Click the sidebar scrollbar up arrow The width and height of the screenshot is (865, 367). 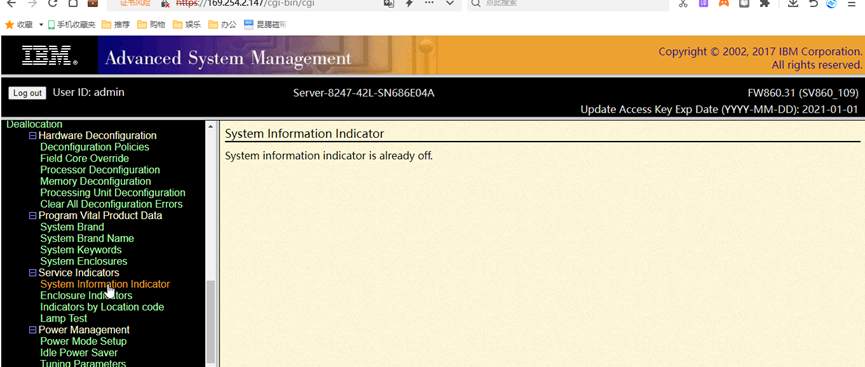210,126
